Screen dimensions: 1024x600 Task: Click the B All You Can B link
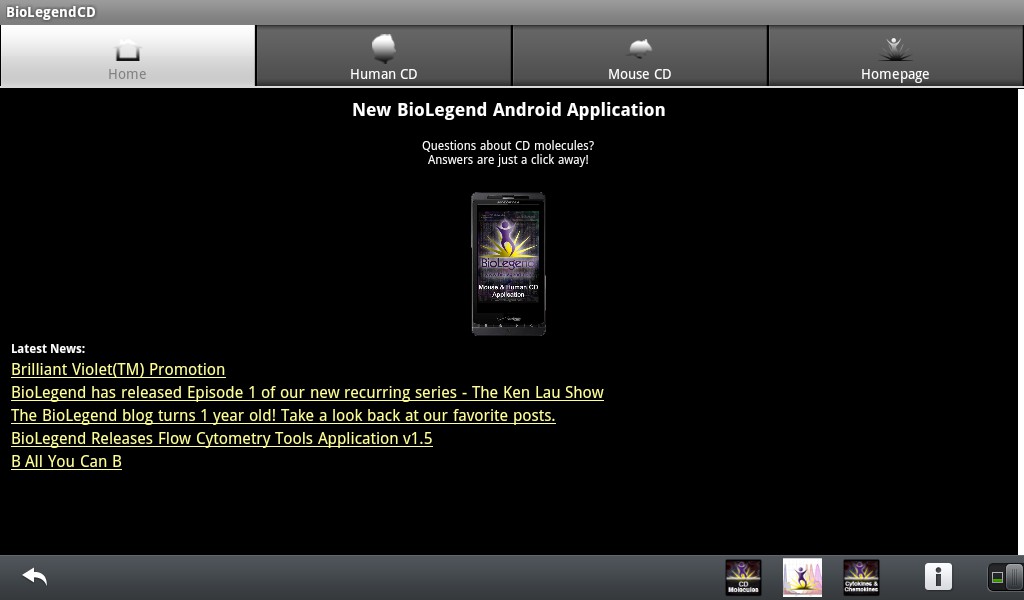click(66, 461)
